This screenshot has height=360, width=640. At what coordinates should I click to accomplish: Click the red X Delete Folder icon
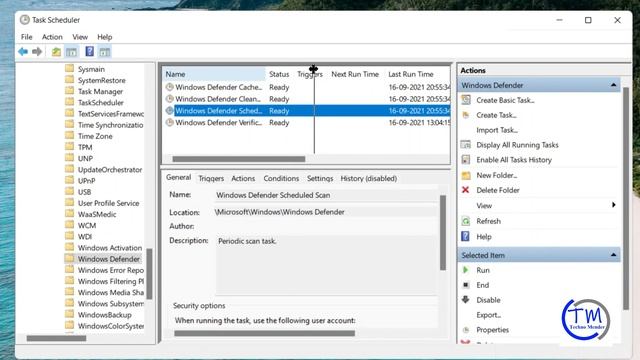click(465, 190)
